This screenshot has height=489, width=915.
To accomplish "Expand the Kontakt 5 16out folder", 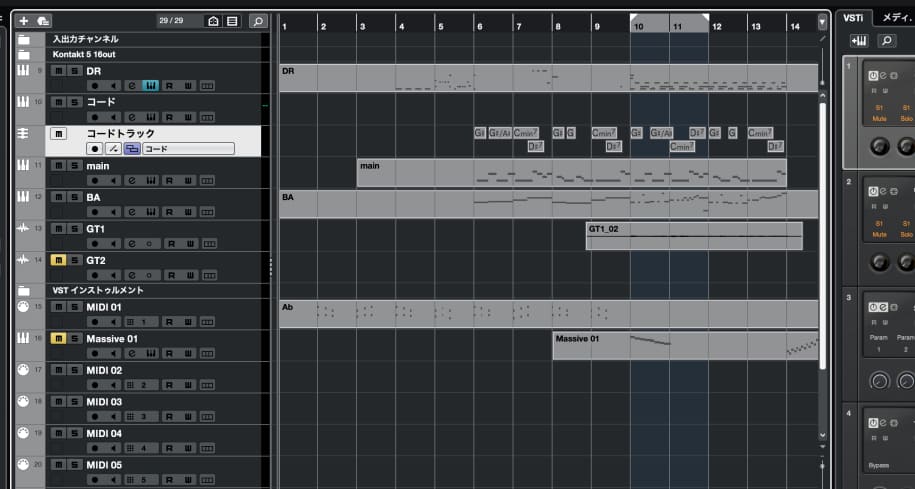I will [x=23, y=55].
